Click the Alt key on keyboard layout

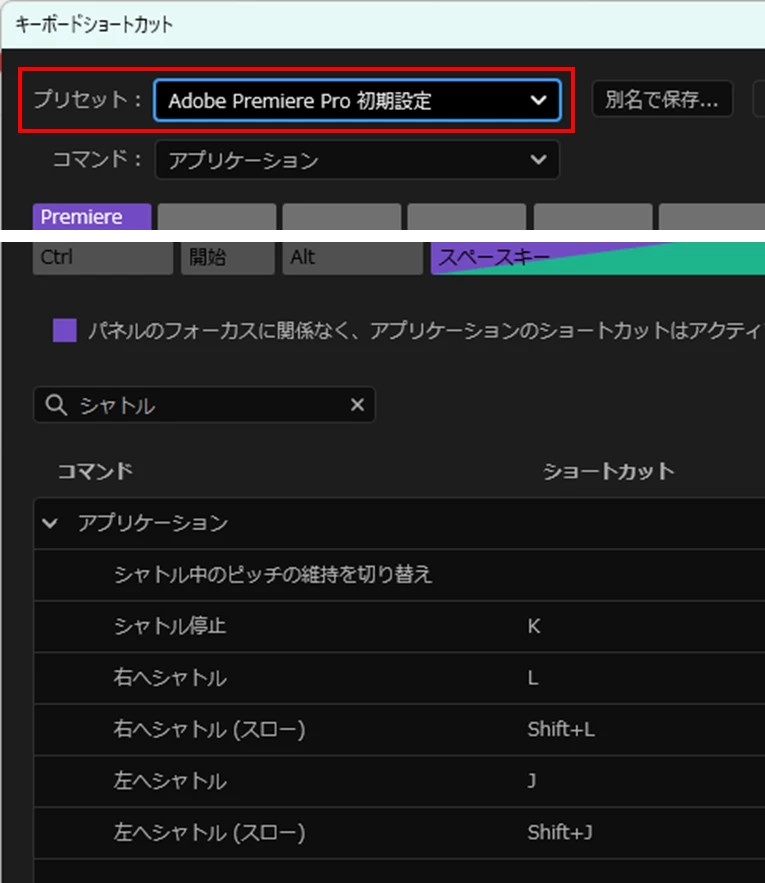pos(352,258)
